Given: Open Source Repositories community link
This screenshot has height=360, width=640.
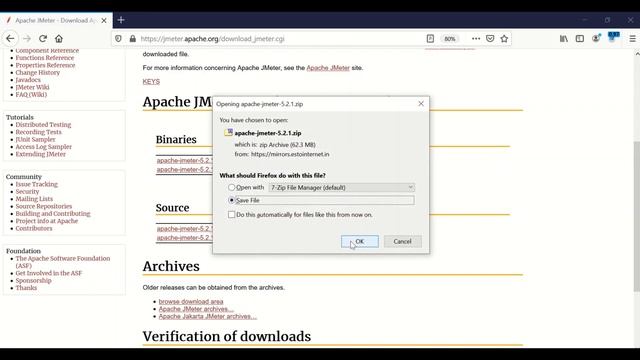Looking at the screenshot, I should point(44,206).
